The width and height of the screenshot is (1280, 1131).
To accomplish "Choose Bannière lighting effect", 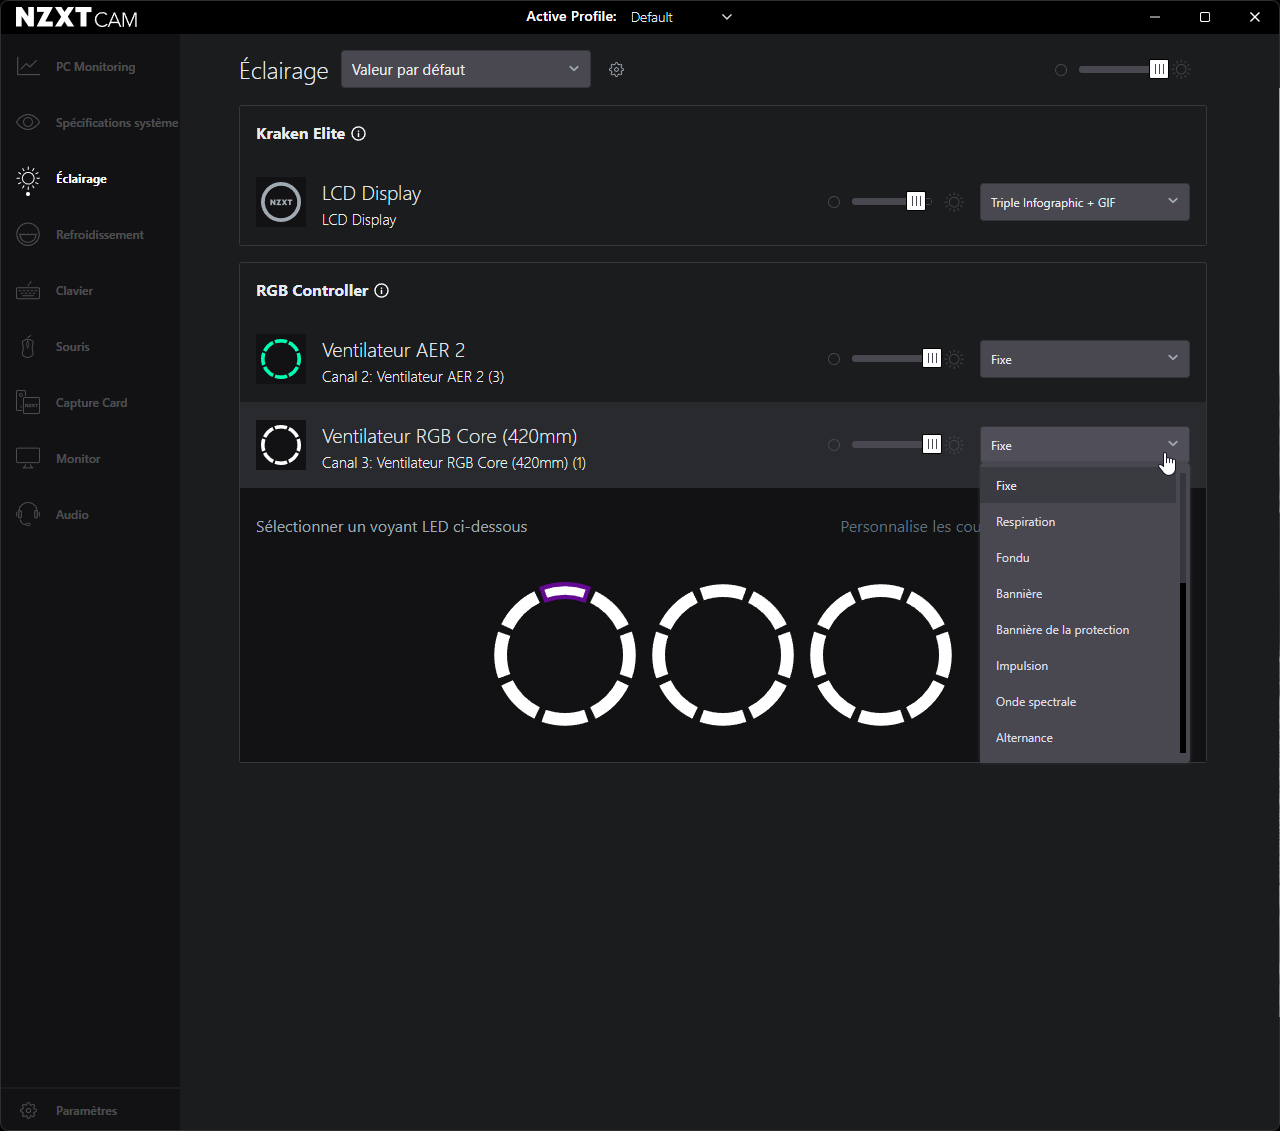I will click(1080, 594).
